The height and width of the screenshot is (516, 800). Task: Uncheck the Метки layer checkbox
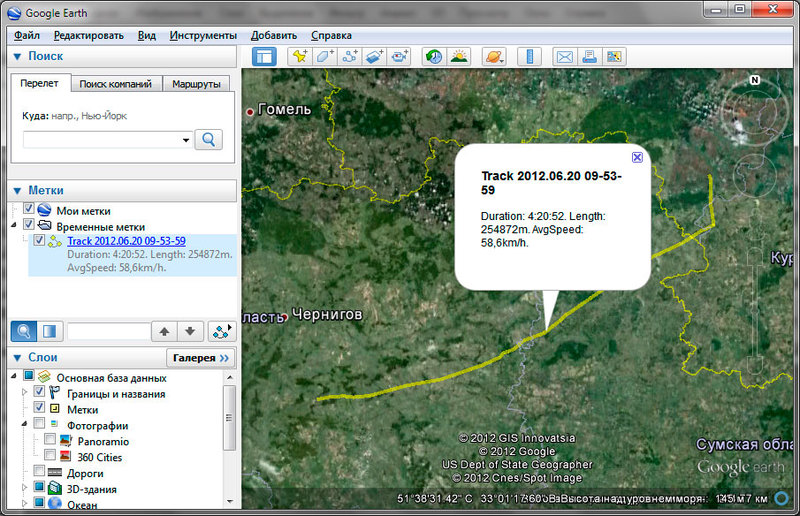tap(39, 407)
